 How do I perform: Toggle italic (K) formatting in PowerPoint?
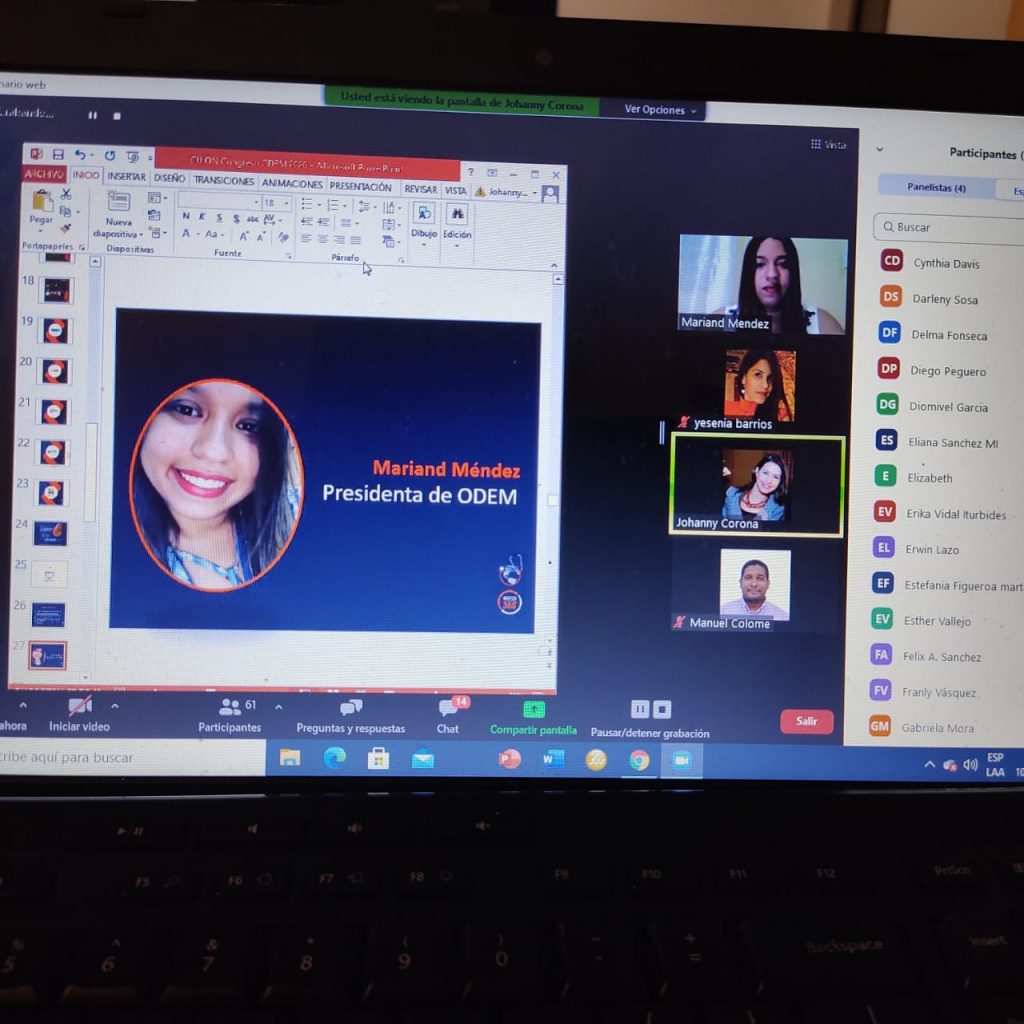click(202, 216)
